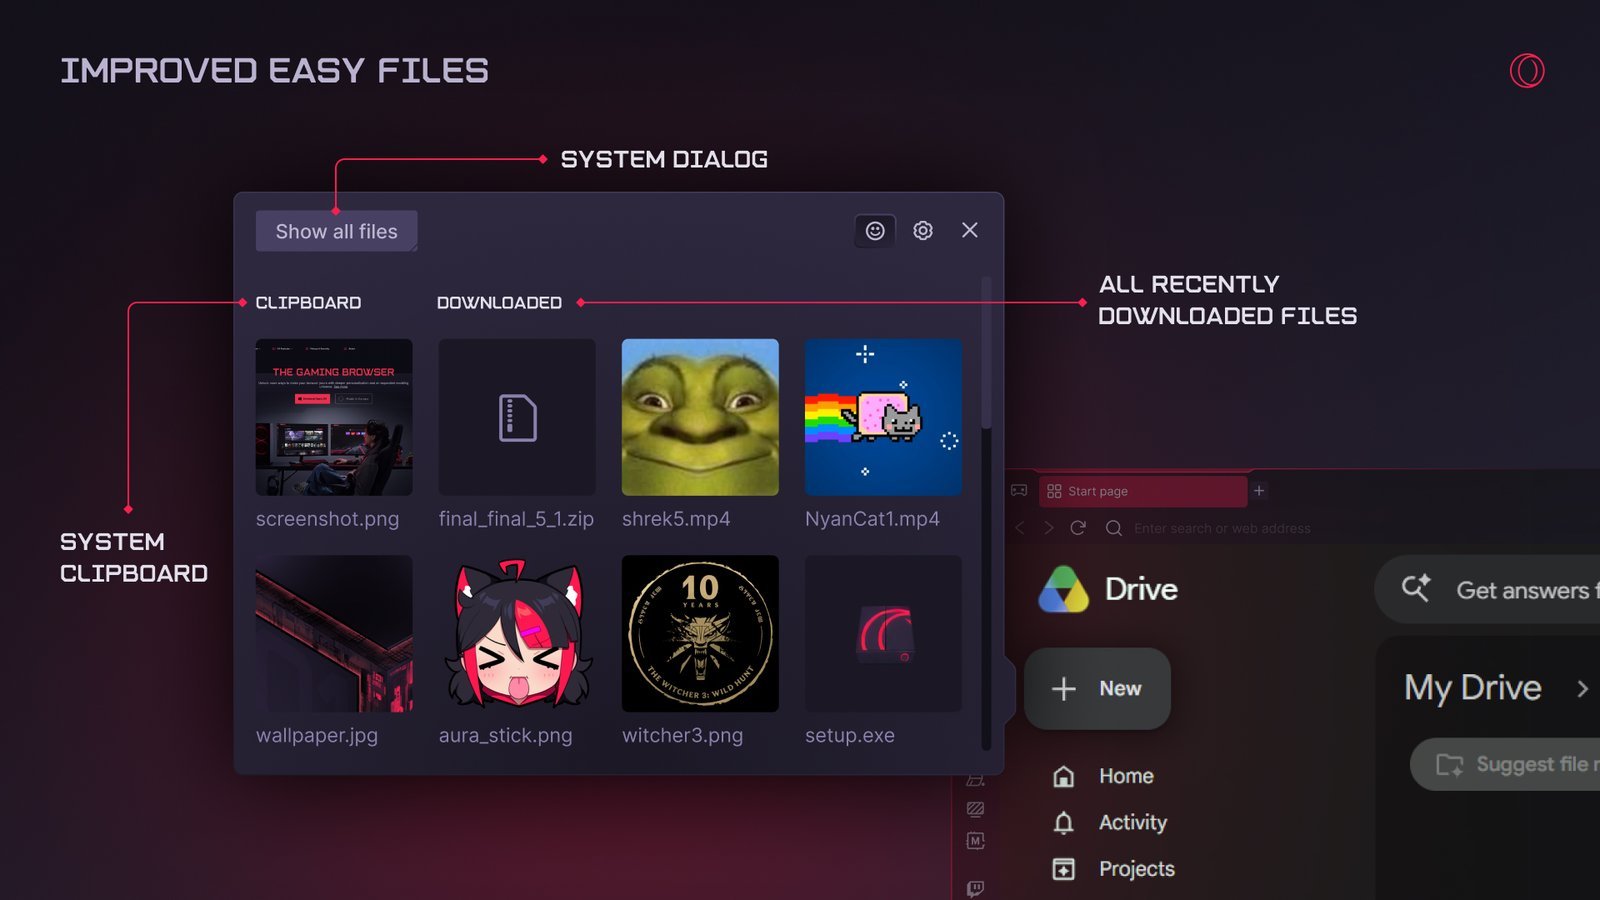
Task: Pick the aura_stick.png thumbnail
Action: coord(517,634)
